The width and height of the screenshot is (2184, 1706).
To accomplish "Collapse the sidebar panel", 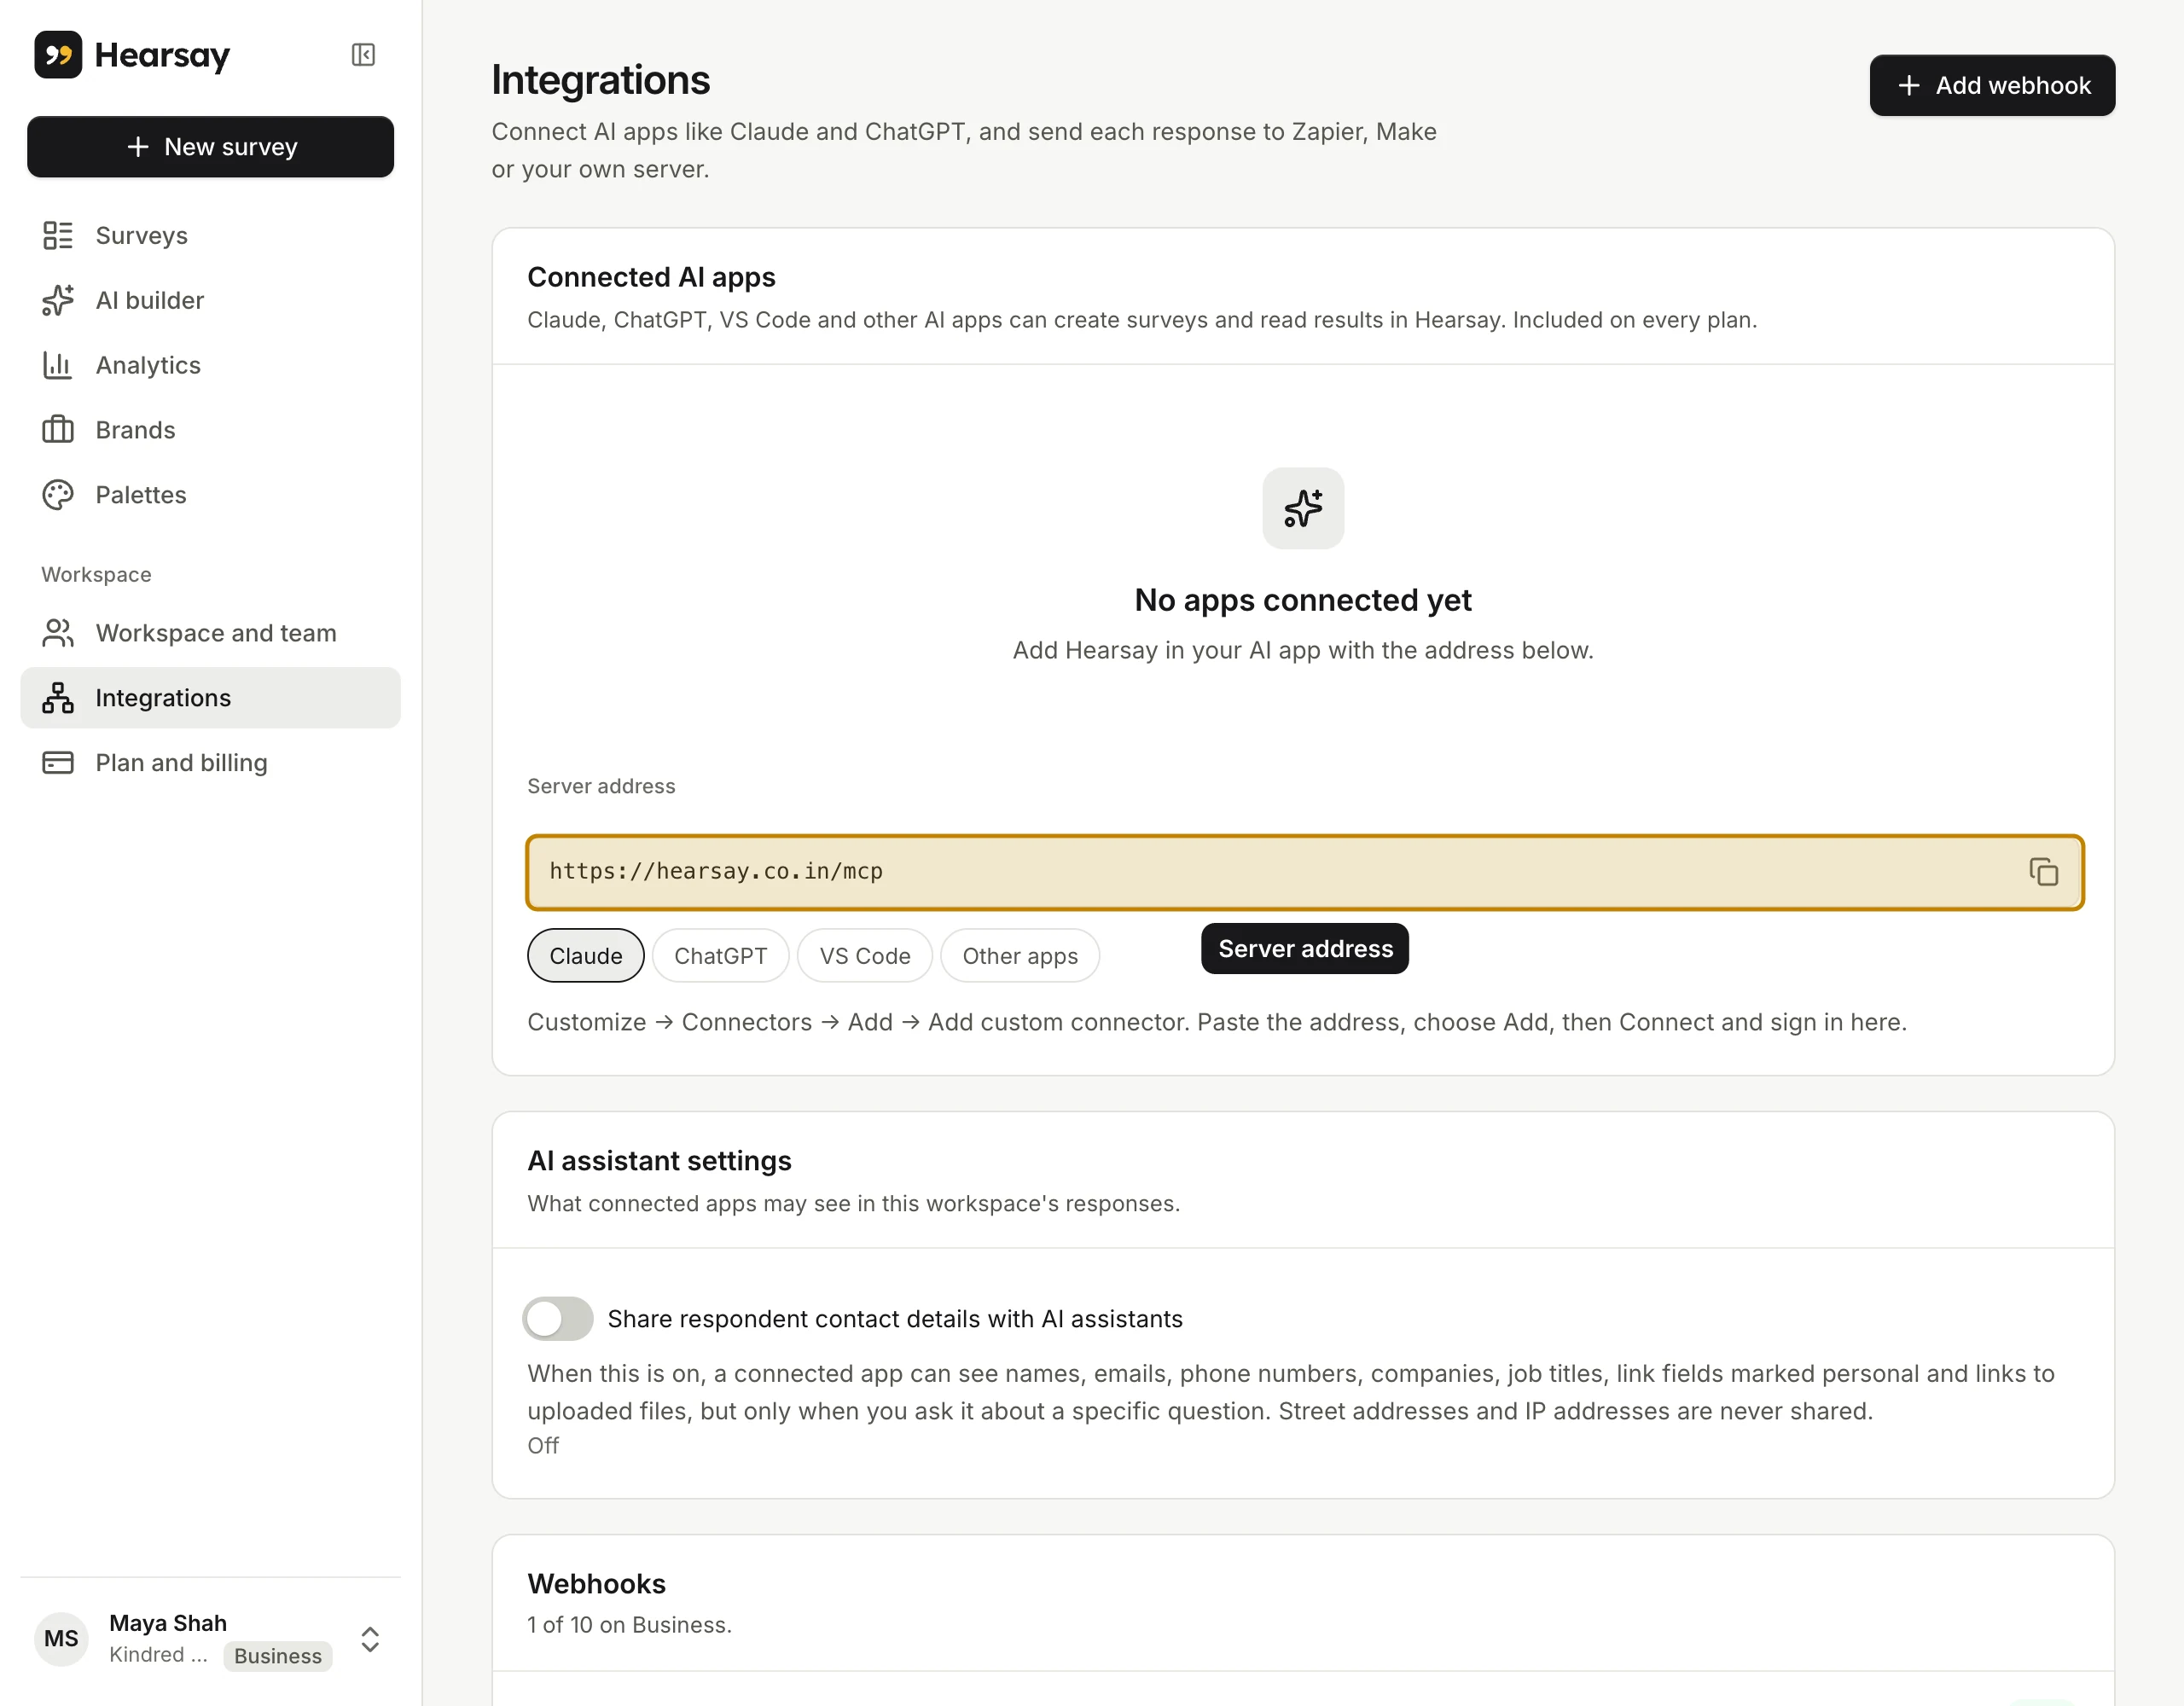I will click(363, 54).
